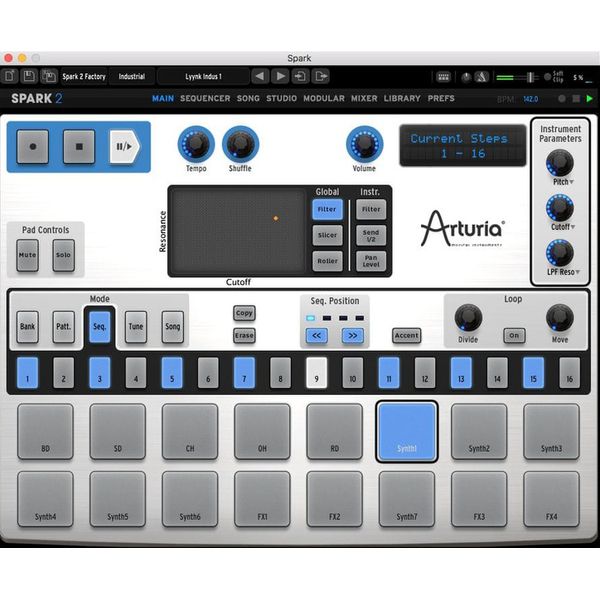Viewport: 600px width, 600px height.
Task: Click the Tempo knob
Action: [x=196, y=144]
